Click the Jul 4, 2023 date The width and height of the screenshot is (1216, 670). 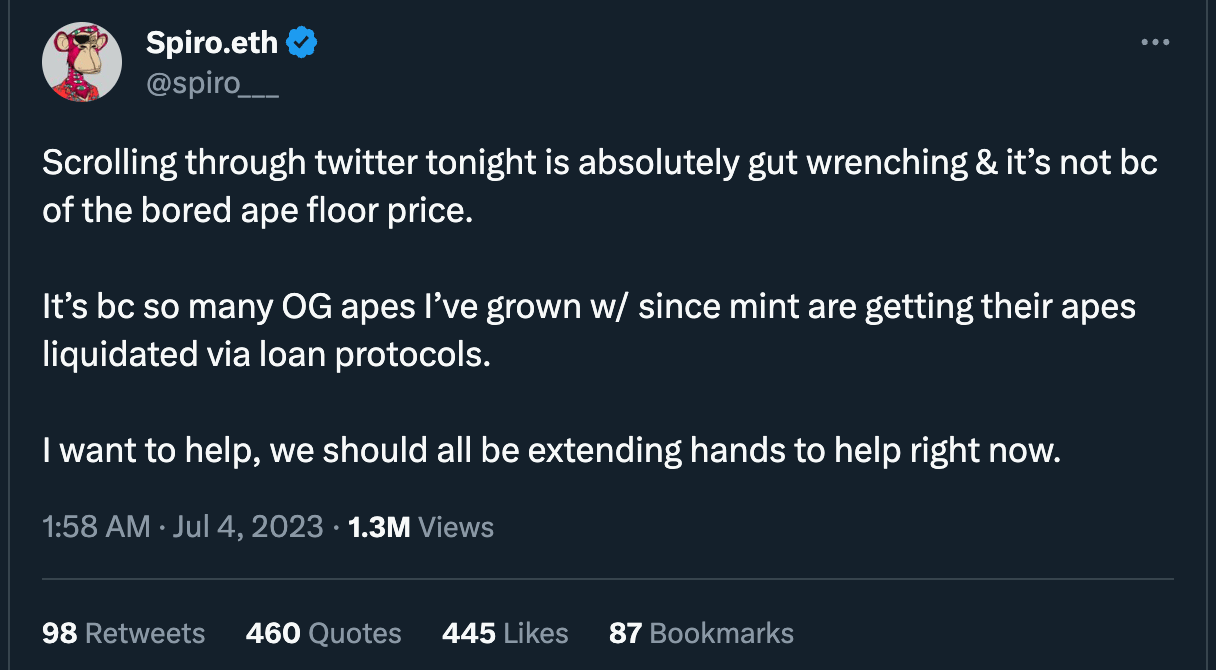pos(247,527)
